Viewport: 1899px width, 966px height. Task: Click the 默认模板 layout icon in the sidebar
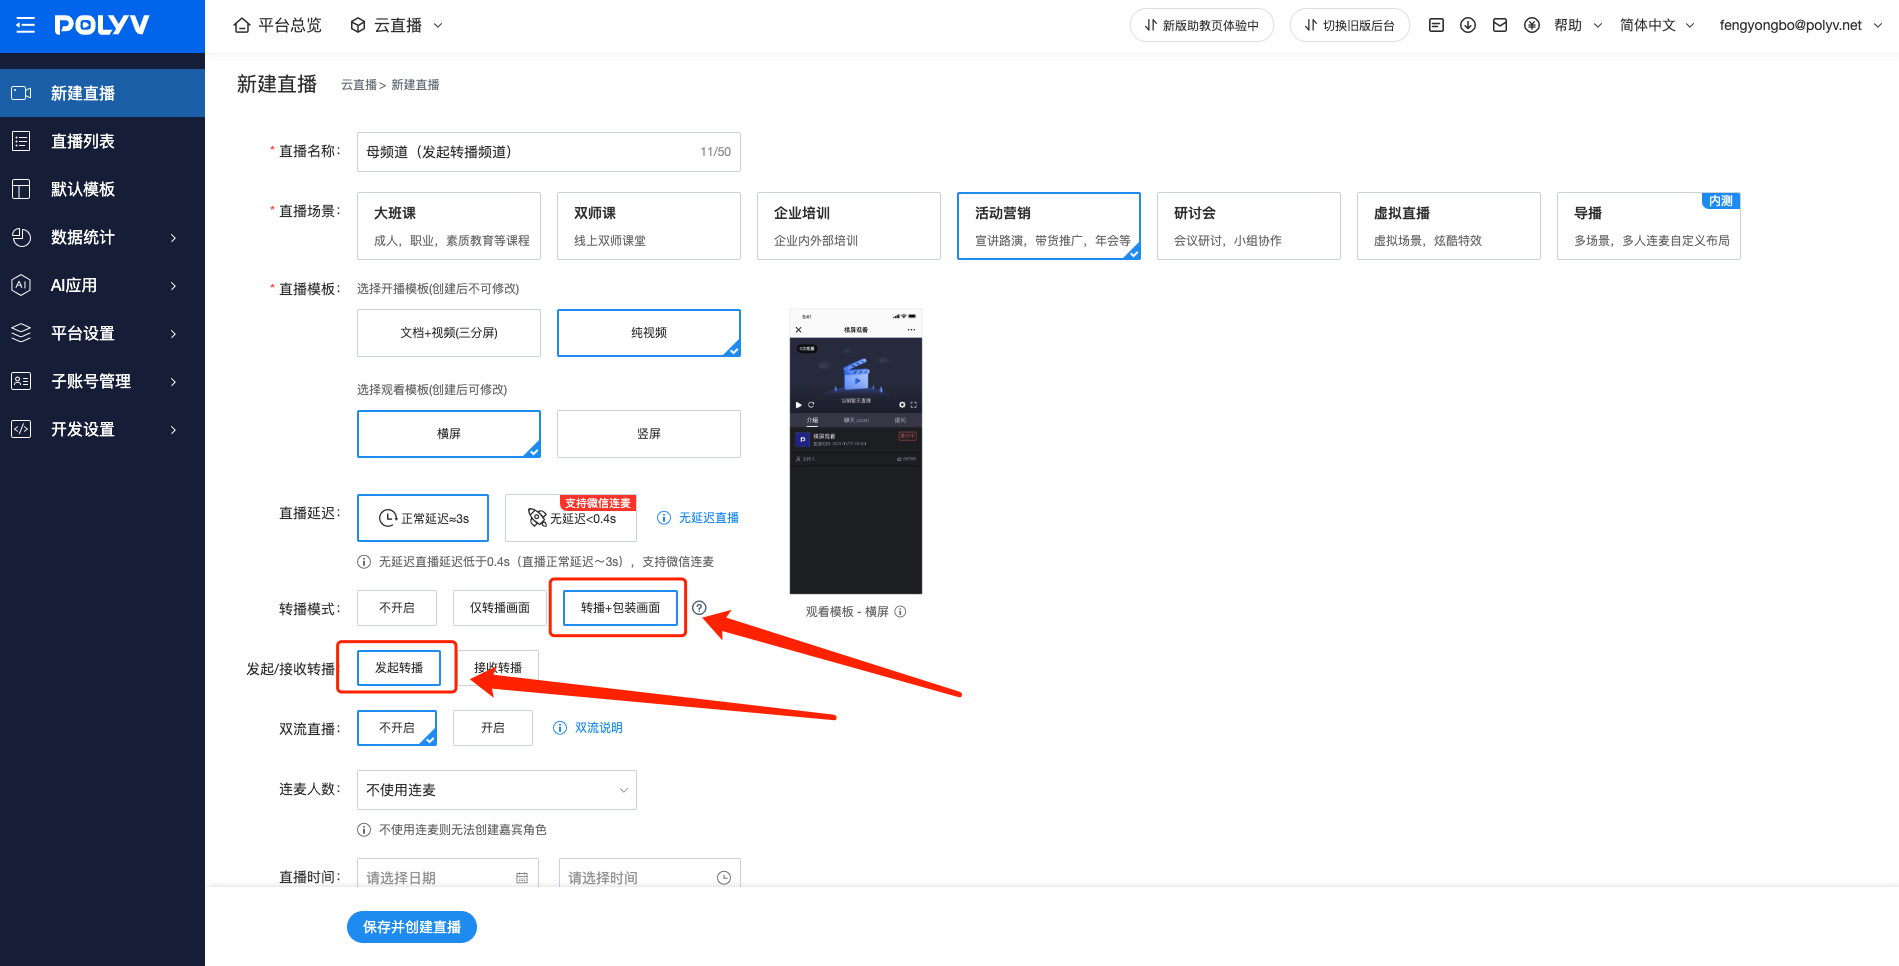tap(21, 189)
